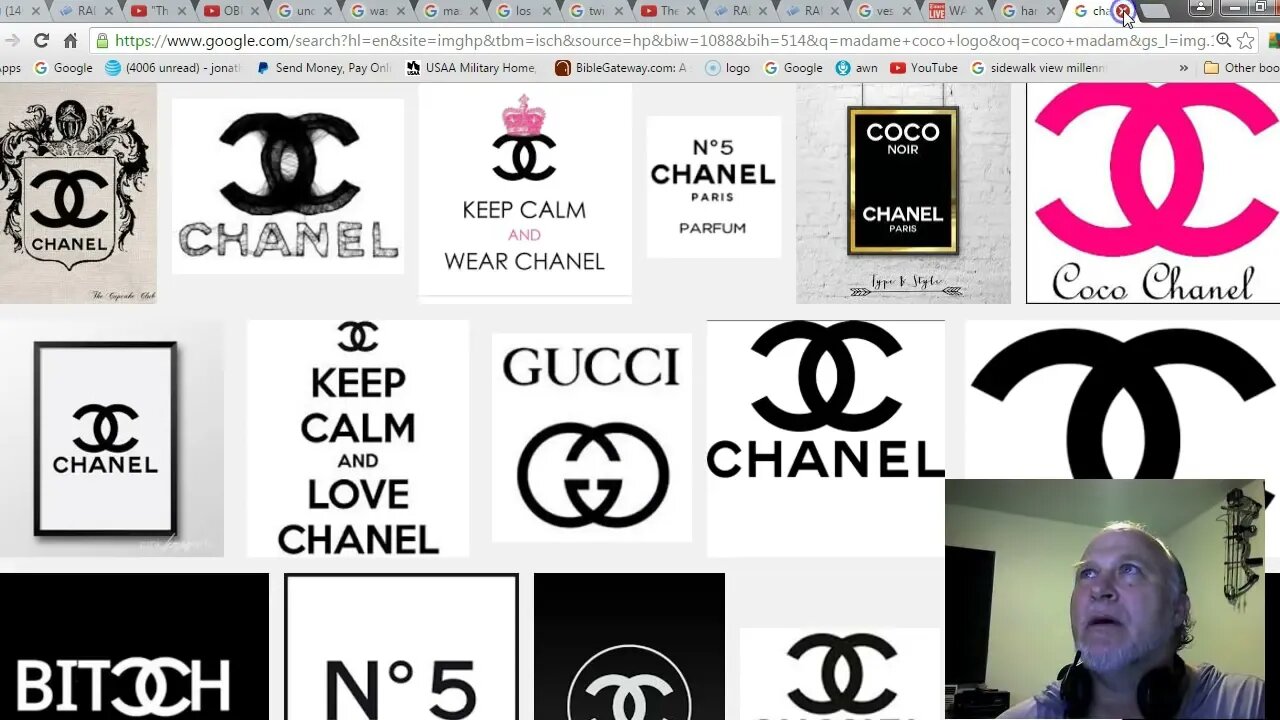The height and width of the screenshot is (720, 1280).
Task: Close the 'WA' live tab
Action: (979, 11)
